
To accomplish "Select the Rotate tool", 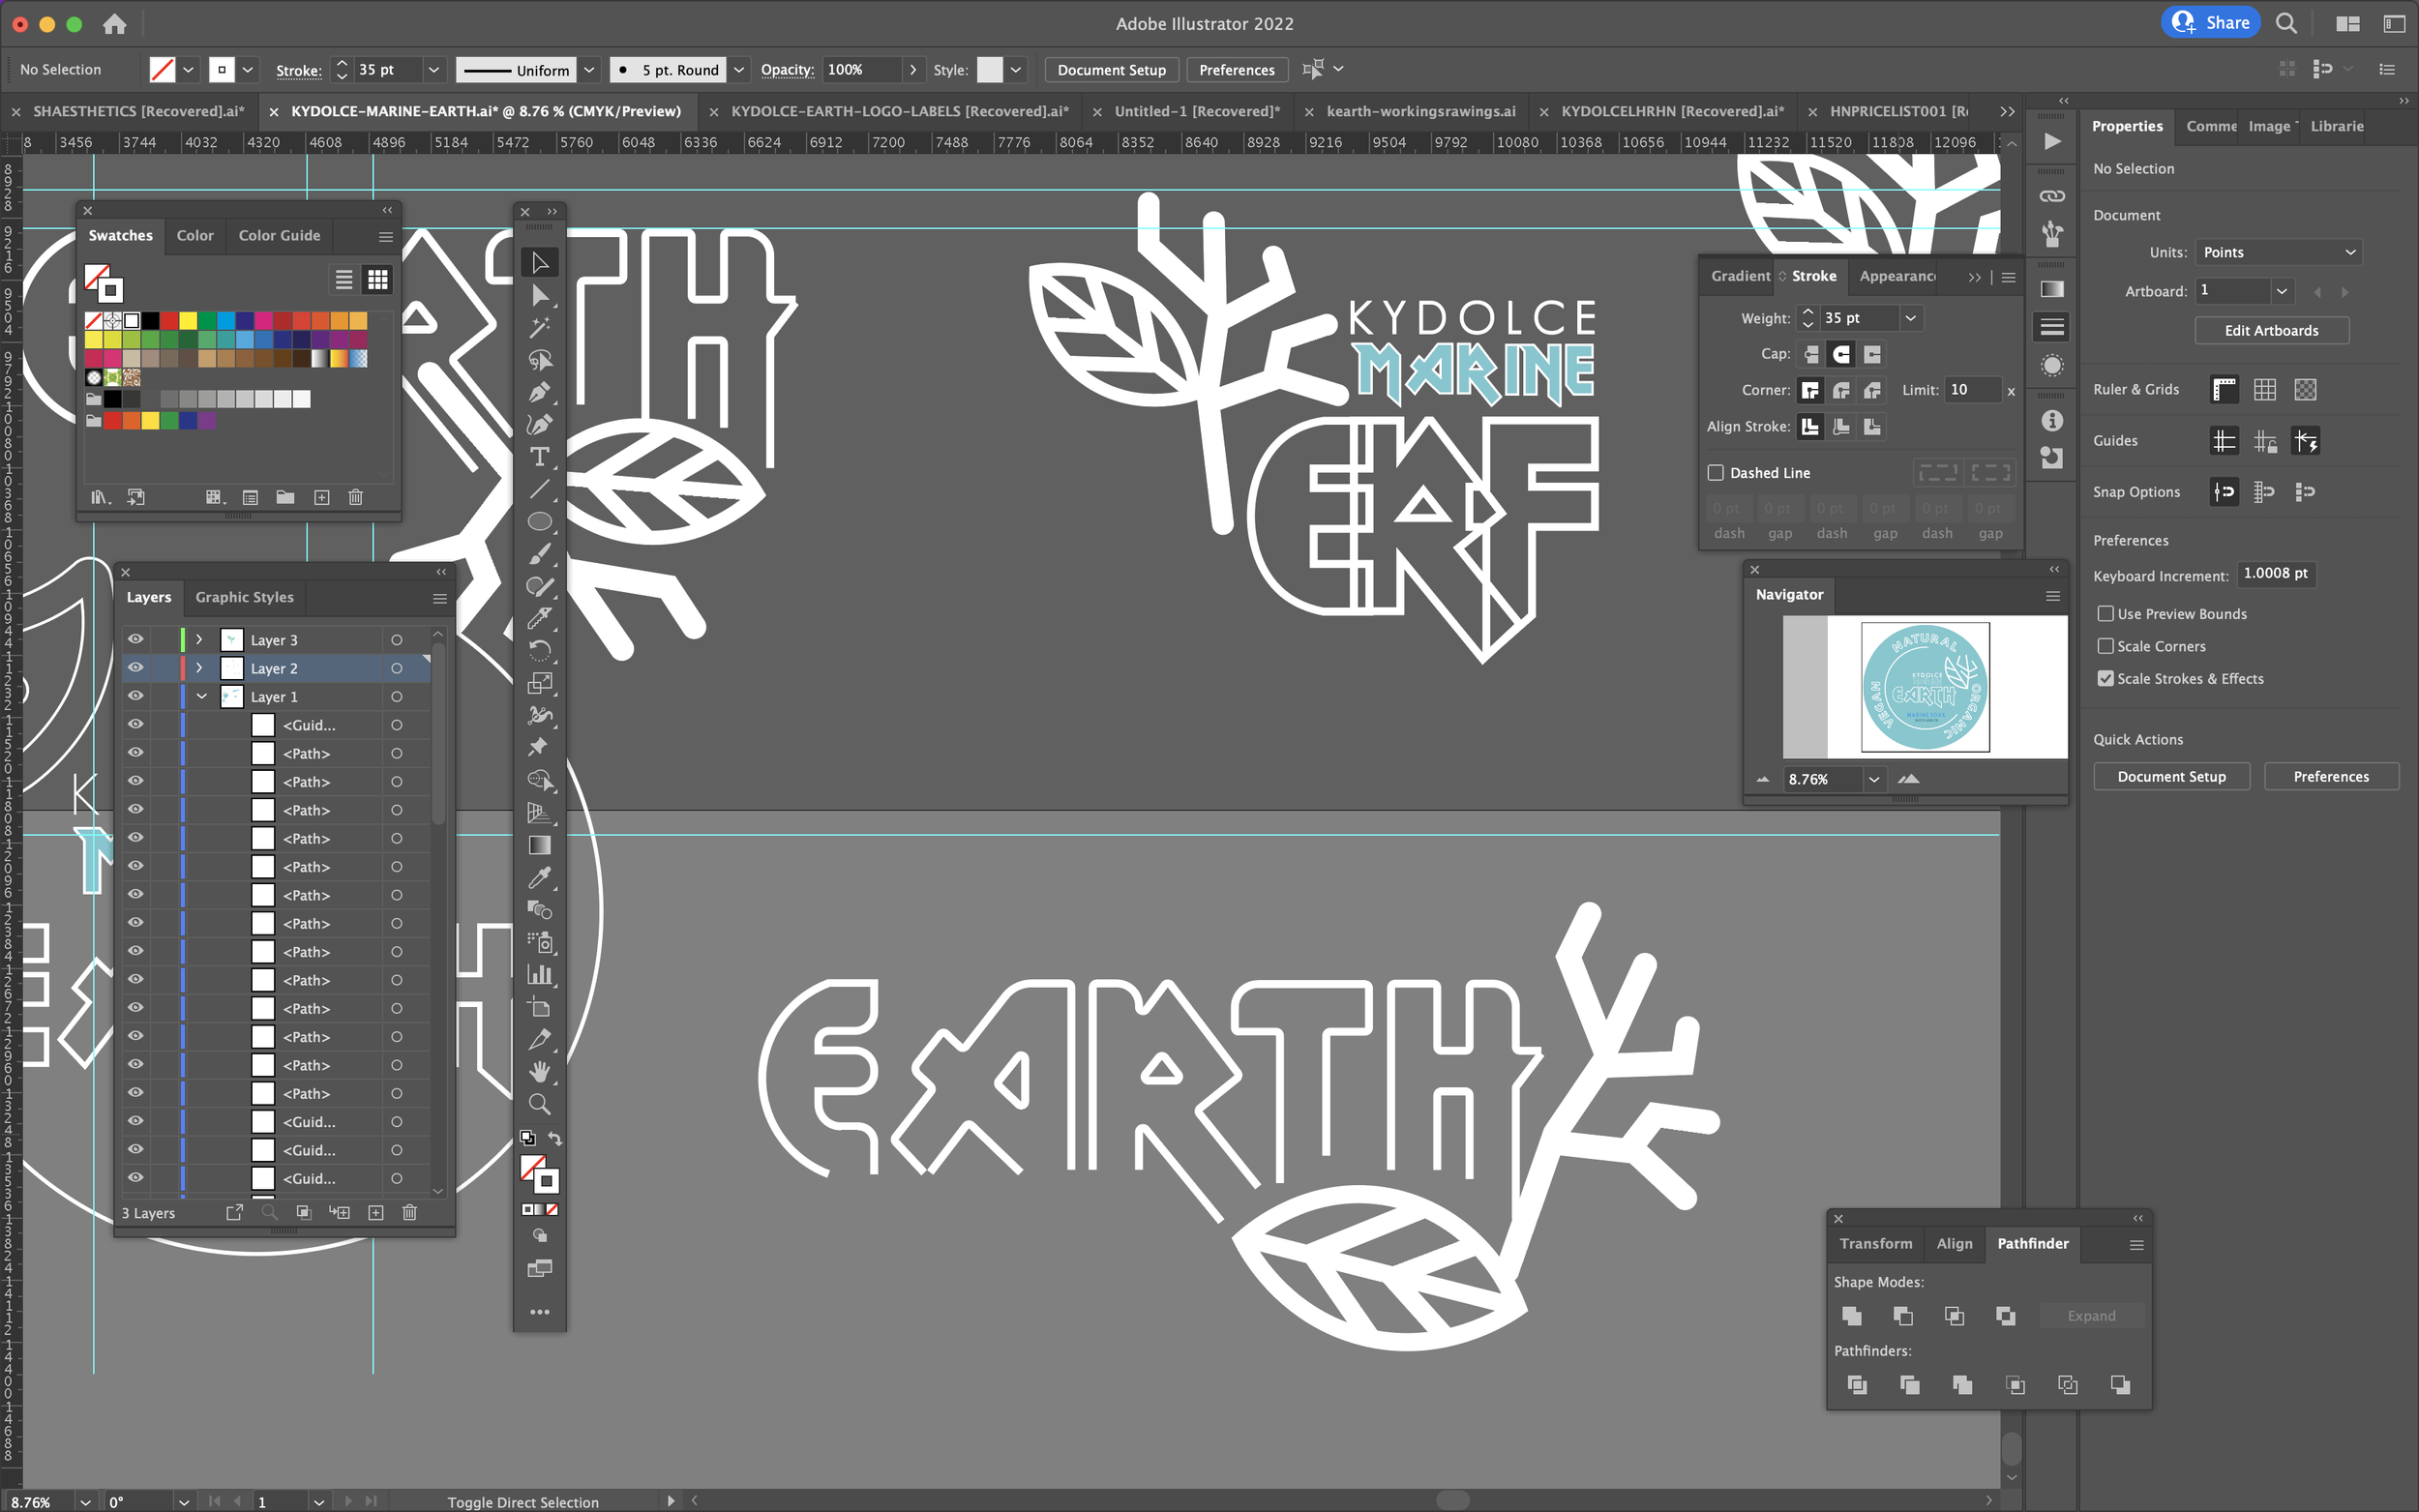I will (x=539, y=651).
